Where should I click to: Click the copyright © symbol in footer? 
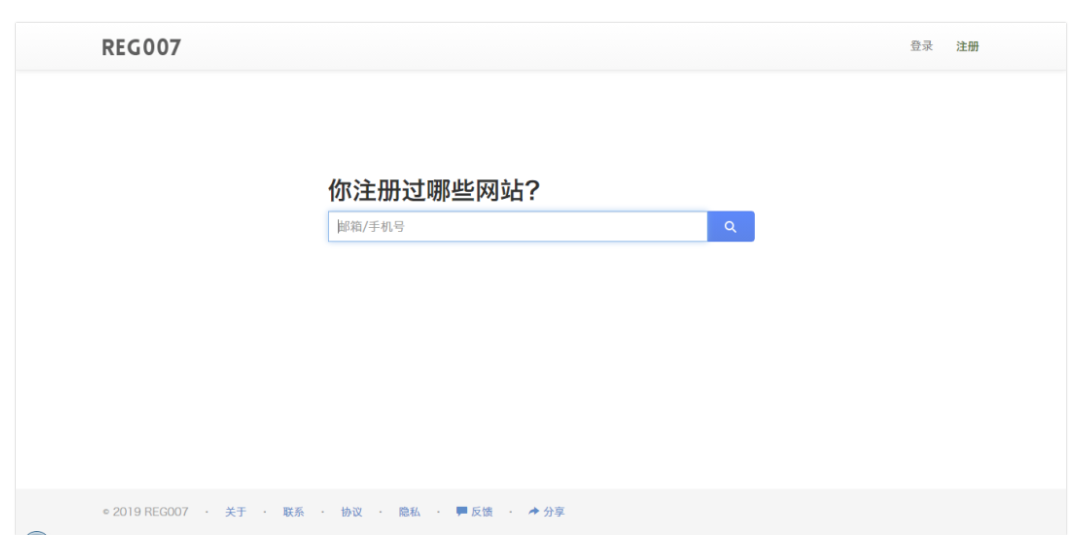pyautogui.click(x=106, y=512)
